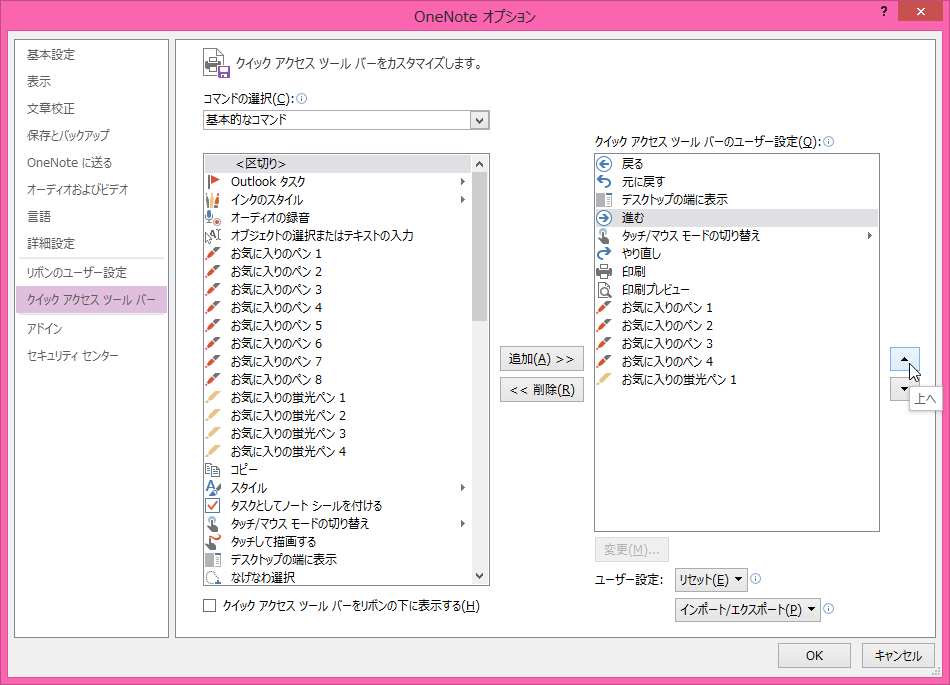Select お気に入りのペン 3 in right toolbar list

pyautogui.click(x=736, y=343)
